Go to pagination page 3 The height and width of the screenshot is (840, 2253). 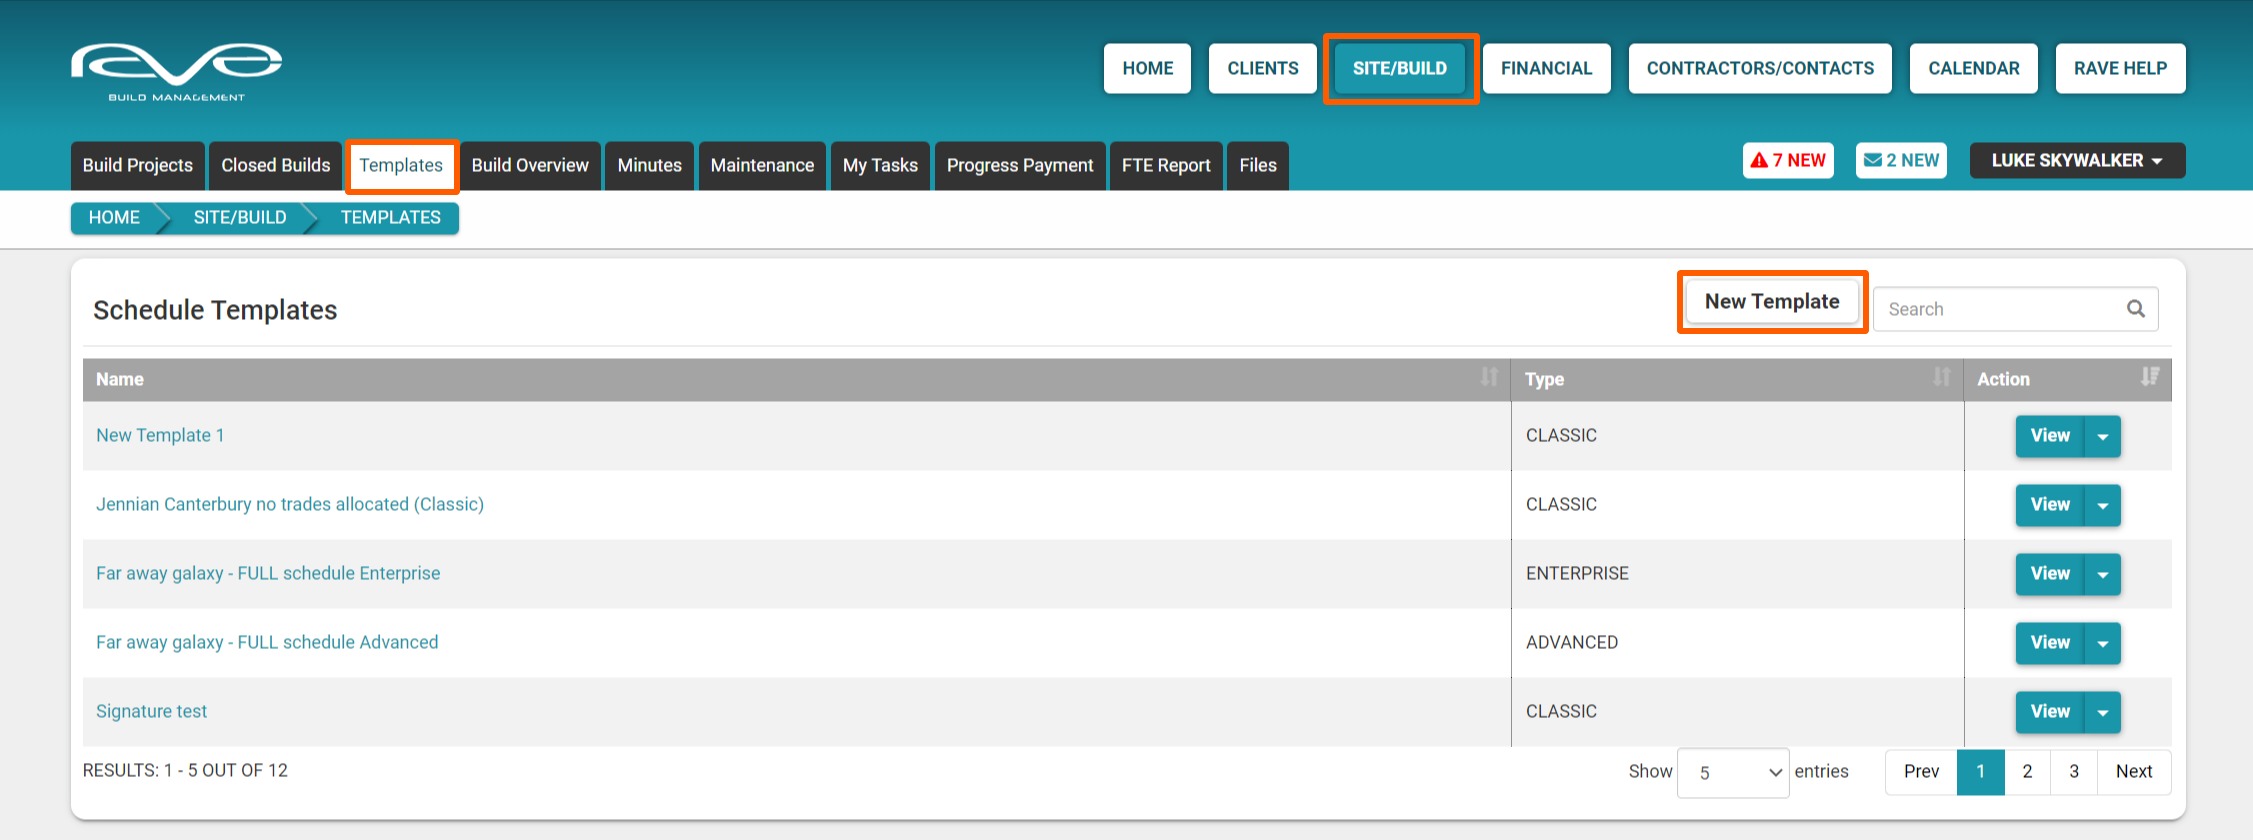click(2074, 772)
